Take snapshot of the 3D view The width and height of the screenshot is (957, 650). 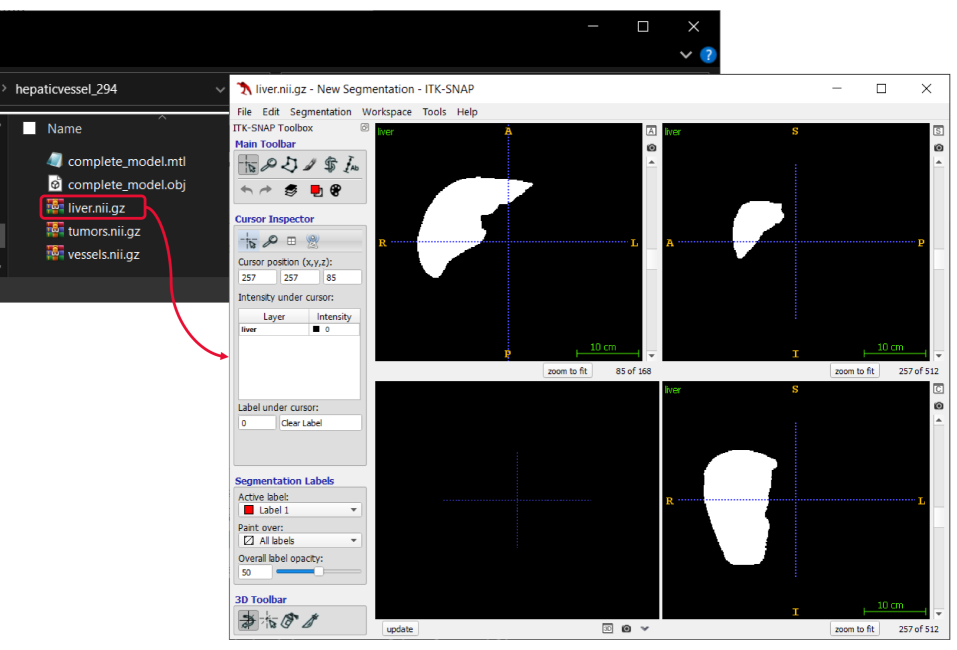pos(626,629)
